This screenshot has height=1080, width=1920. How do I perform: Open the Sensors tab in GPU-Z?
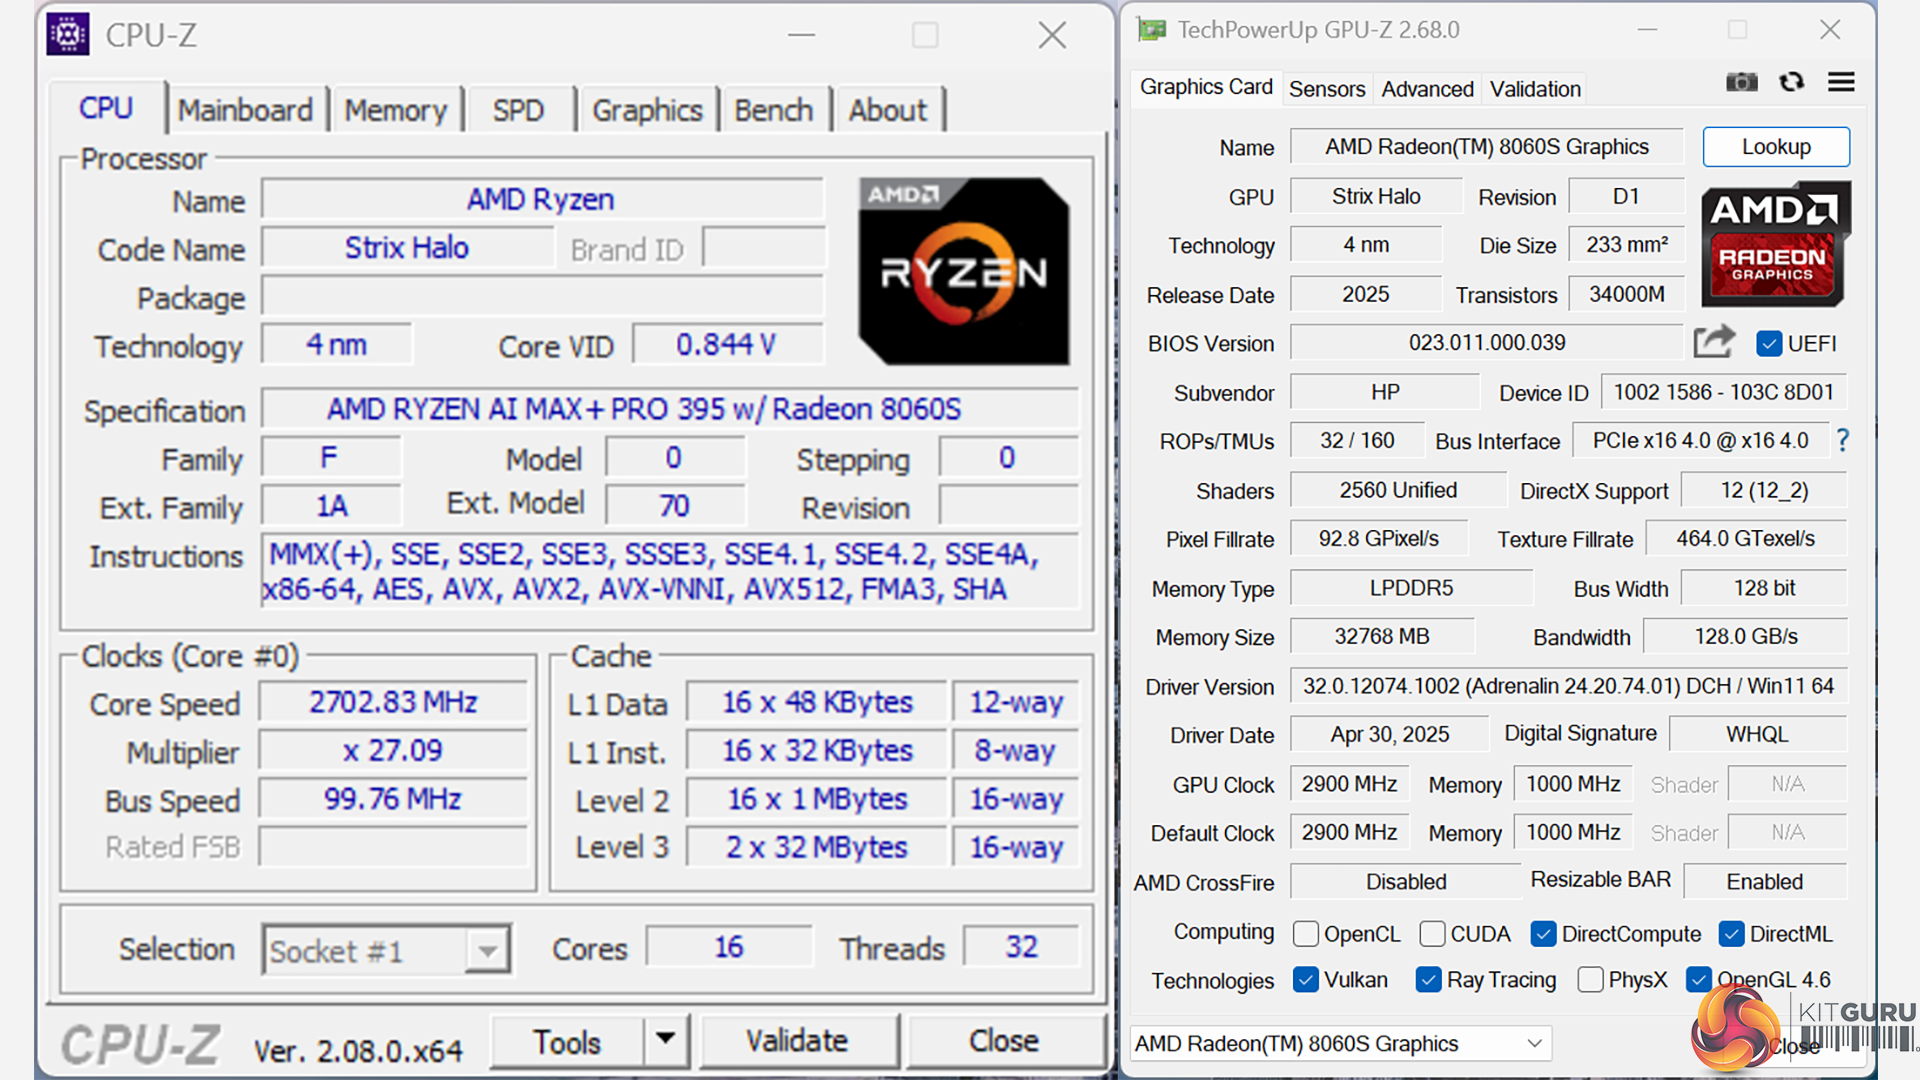1326,89
